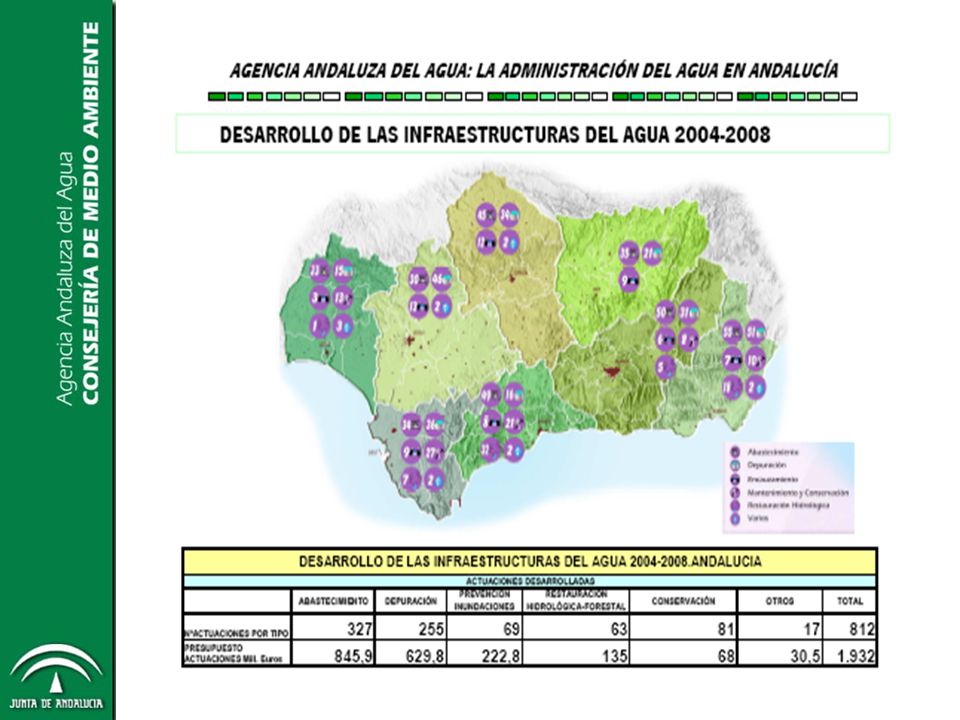Click the PREVENCIÓN INUNDACIONES column header
The image size is (960, 720).
click(x=484, y=601)
